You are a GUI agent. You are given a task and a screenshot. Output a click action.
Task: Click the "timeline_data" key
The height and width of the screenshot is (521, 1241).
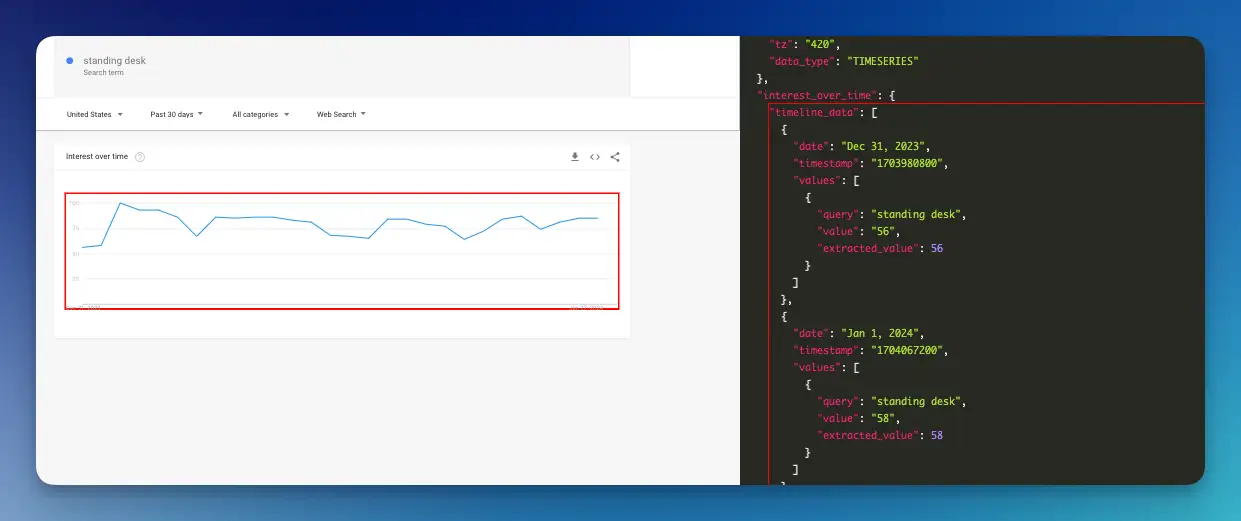812,112
